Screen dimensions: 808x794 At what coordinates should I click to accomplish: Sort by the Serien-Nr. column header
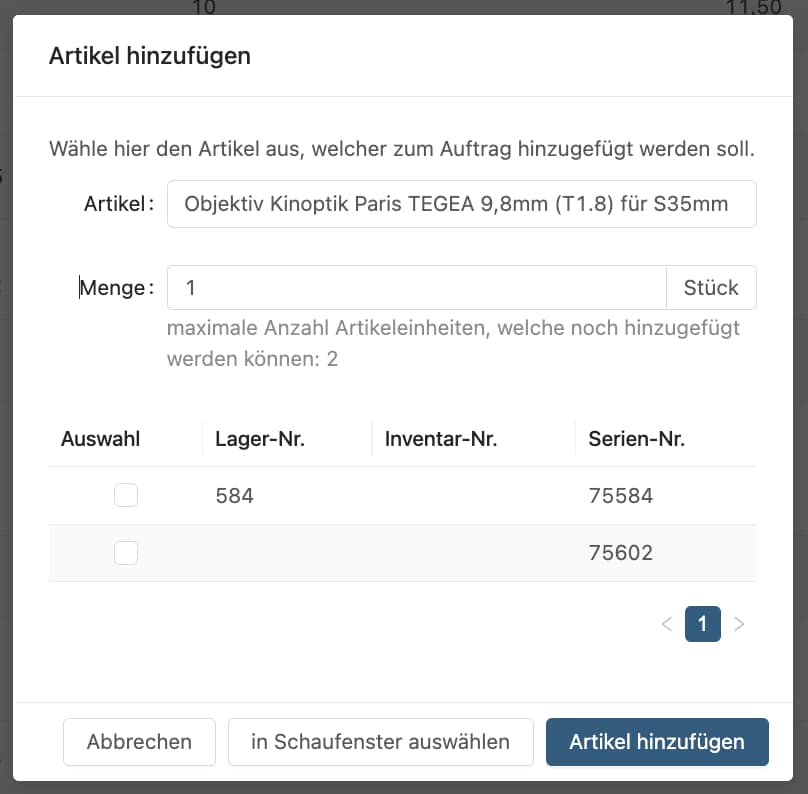(636, 438)
